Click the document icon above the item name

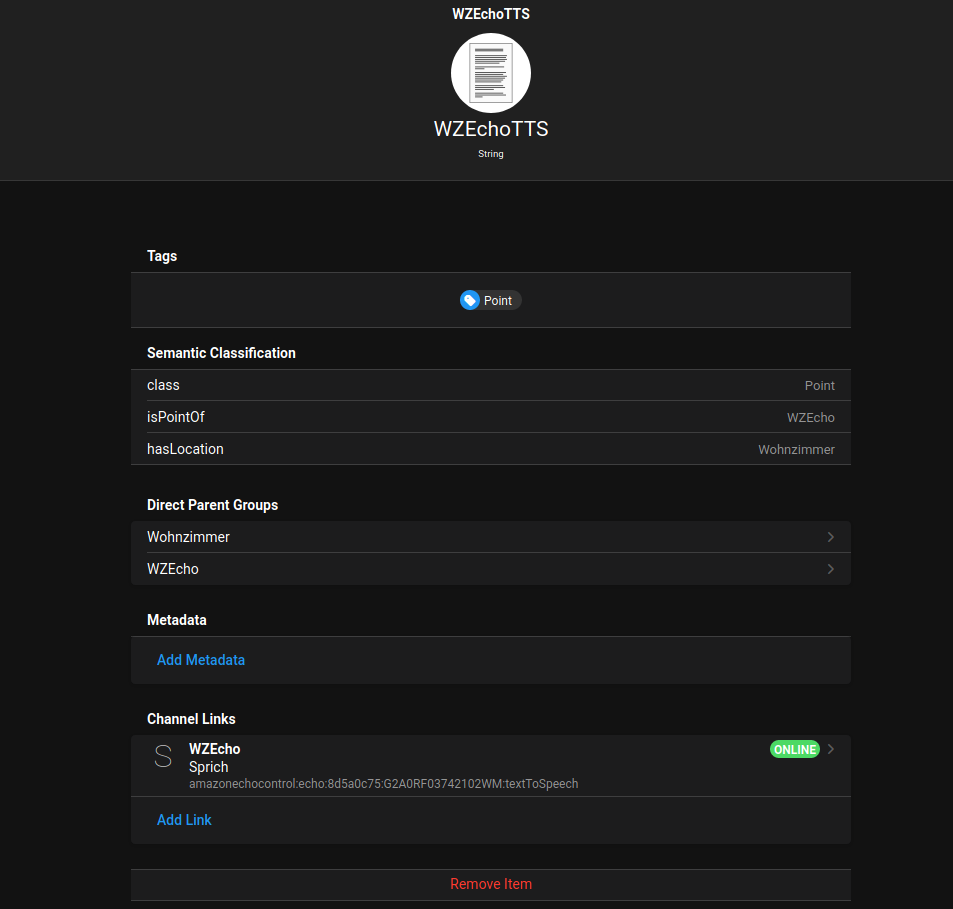pyautogui.click(x=490, y=73)
